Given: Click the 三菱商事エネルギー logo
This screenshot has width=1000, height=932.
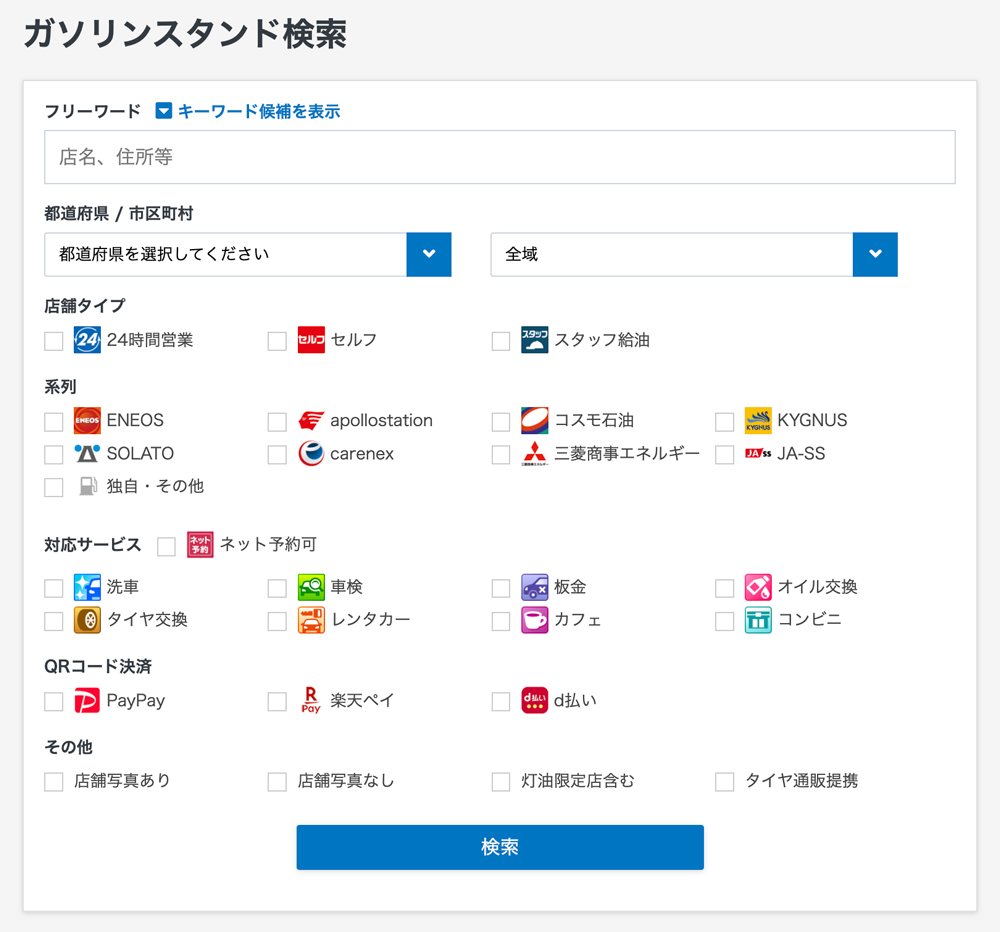Looking at the screenshot, I should pos(534,454).
